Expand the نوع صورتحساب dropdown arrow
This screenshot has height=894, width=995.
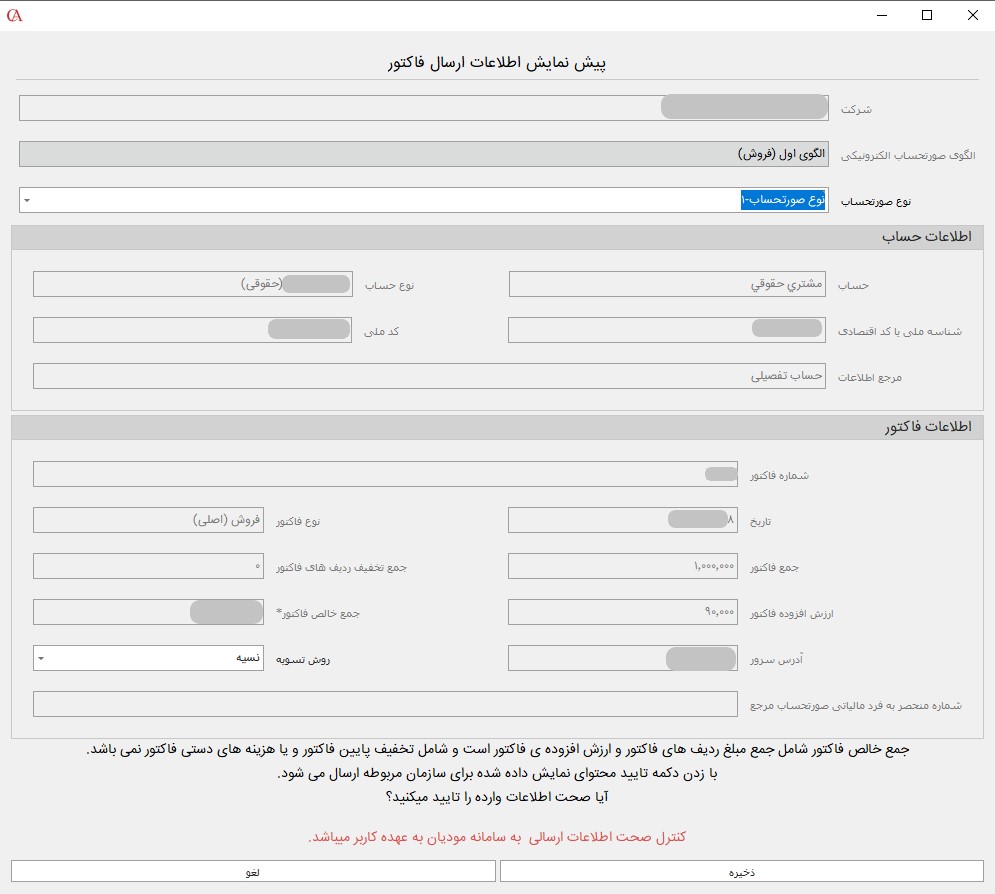(27, 200)
